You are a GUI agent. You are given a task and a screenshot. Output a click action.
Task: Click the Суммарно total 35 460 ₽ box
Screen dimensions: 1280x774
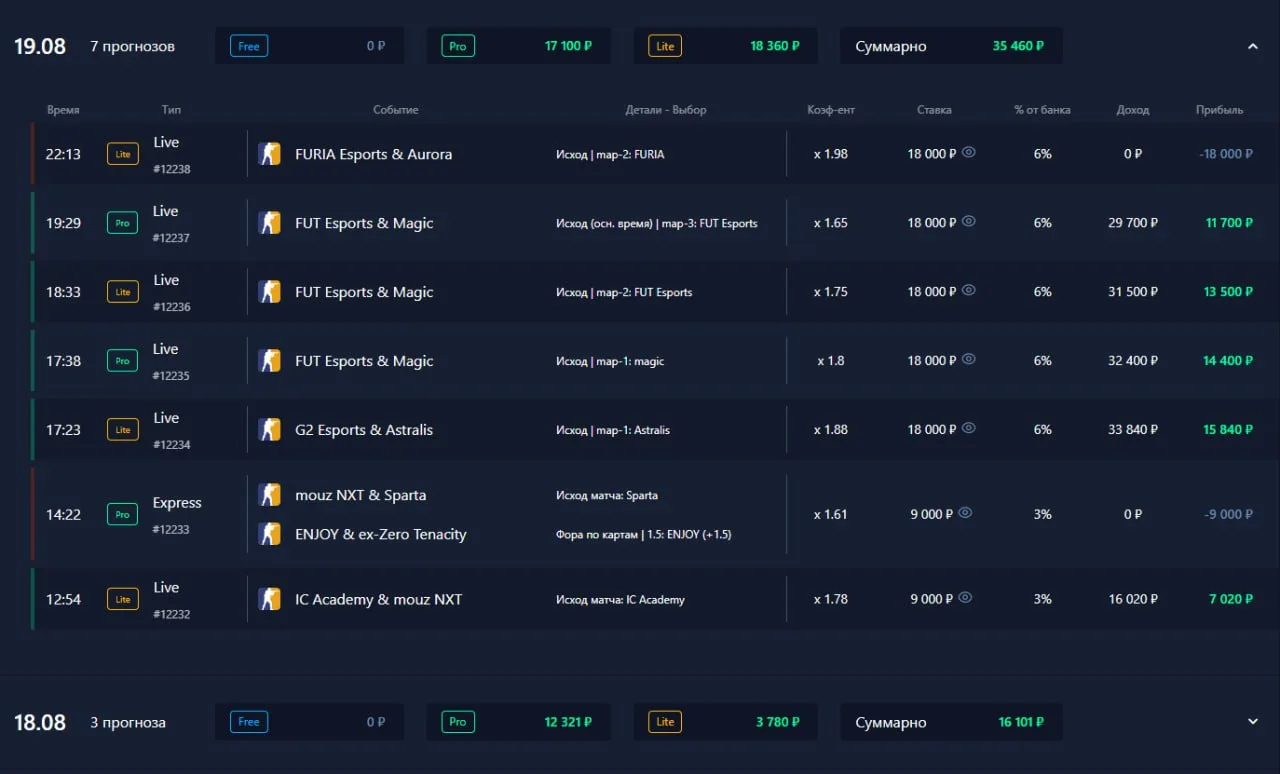click(951, 46)
